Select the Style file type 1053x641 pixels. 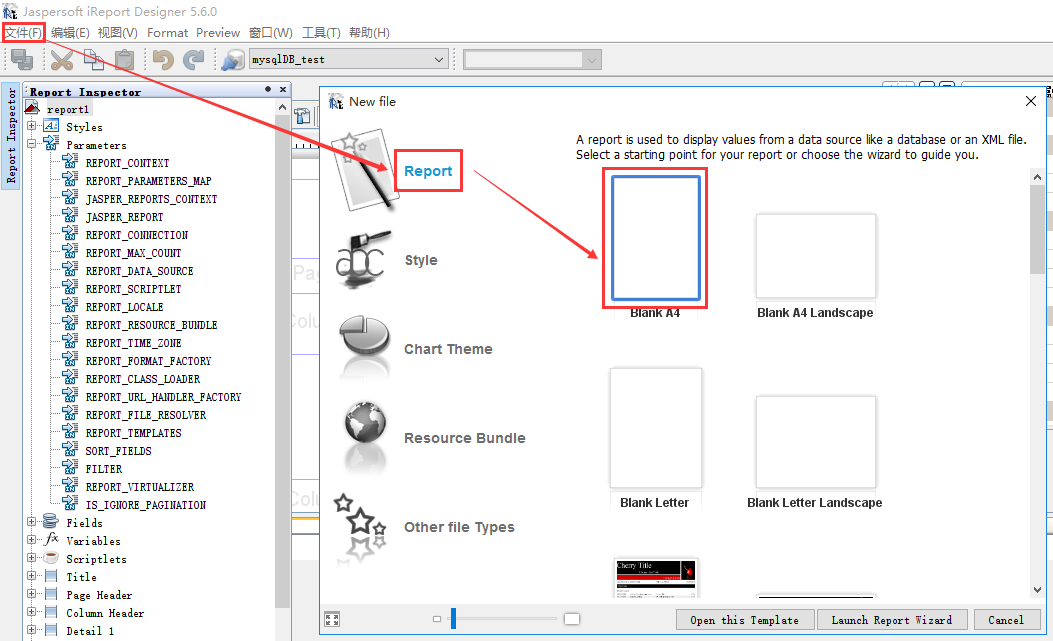(421, 260)
